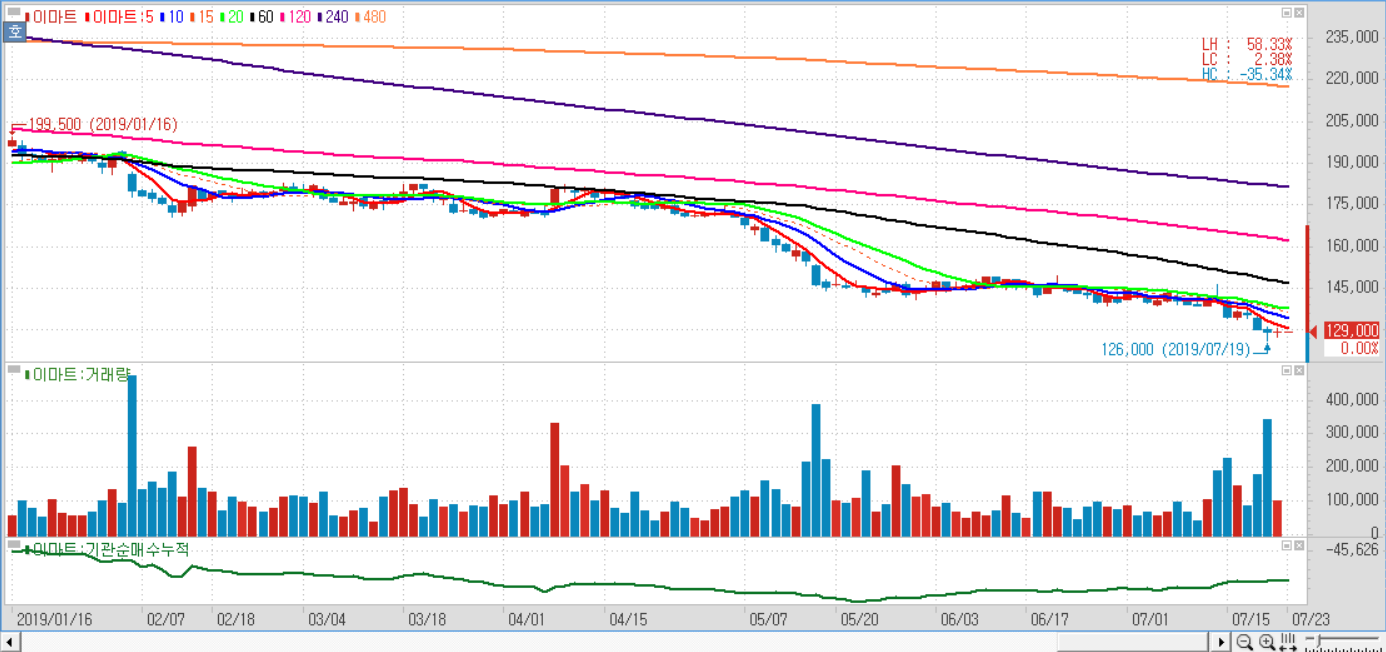Select the 120-day moving average legend

point(295,17)
